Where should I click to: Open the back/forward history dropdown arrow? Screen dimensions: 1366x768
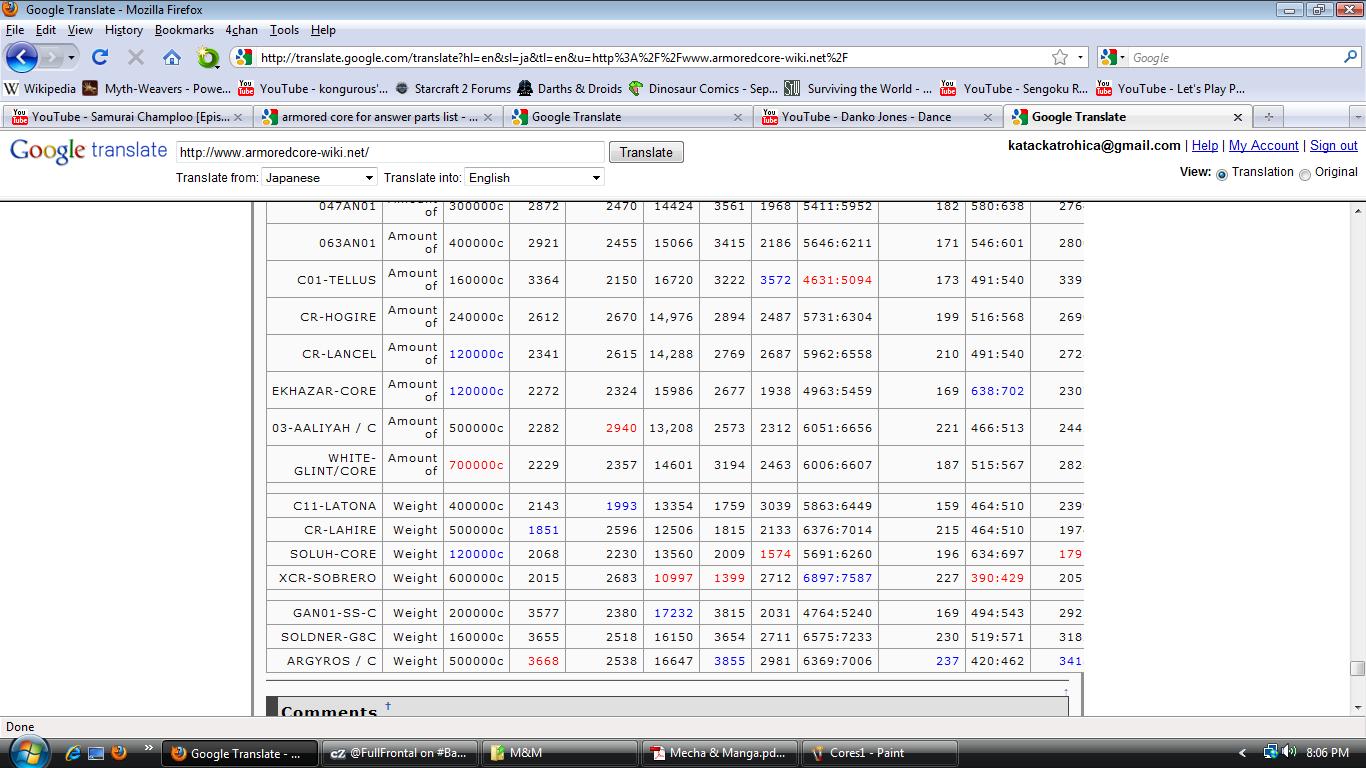(x=71, y=58)
